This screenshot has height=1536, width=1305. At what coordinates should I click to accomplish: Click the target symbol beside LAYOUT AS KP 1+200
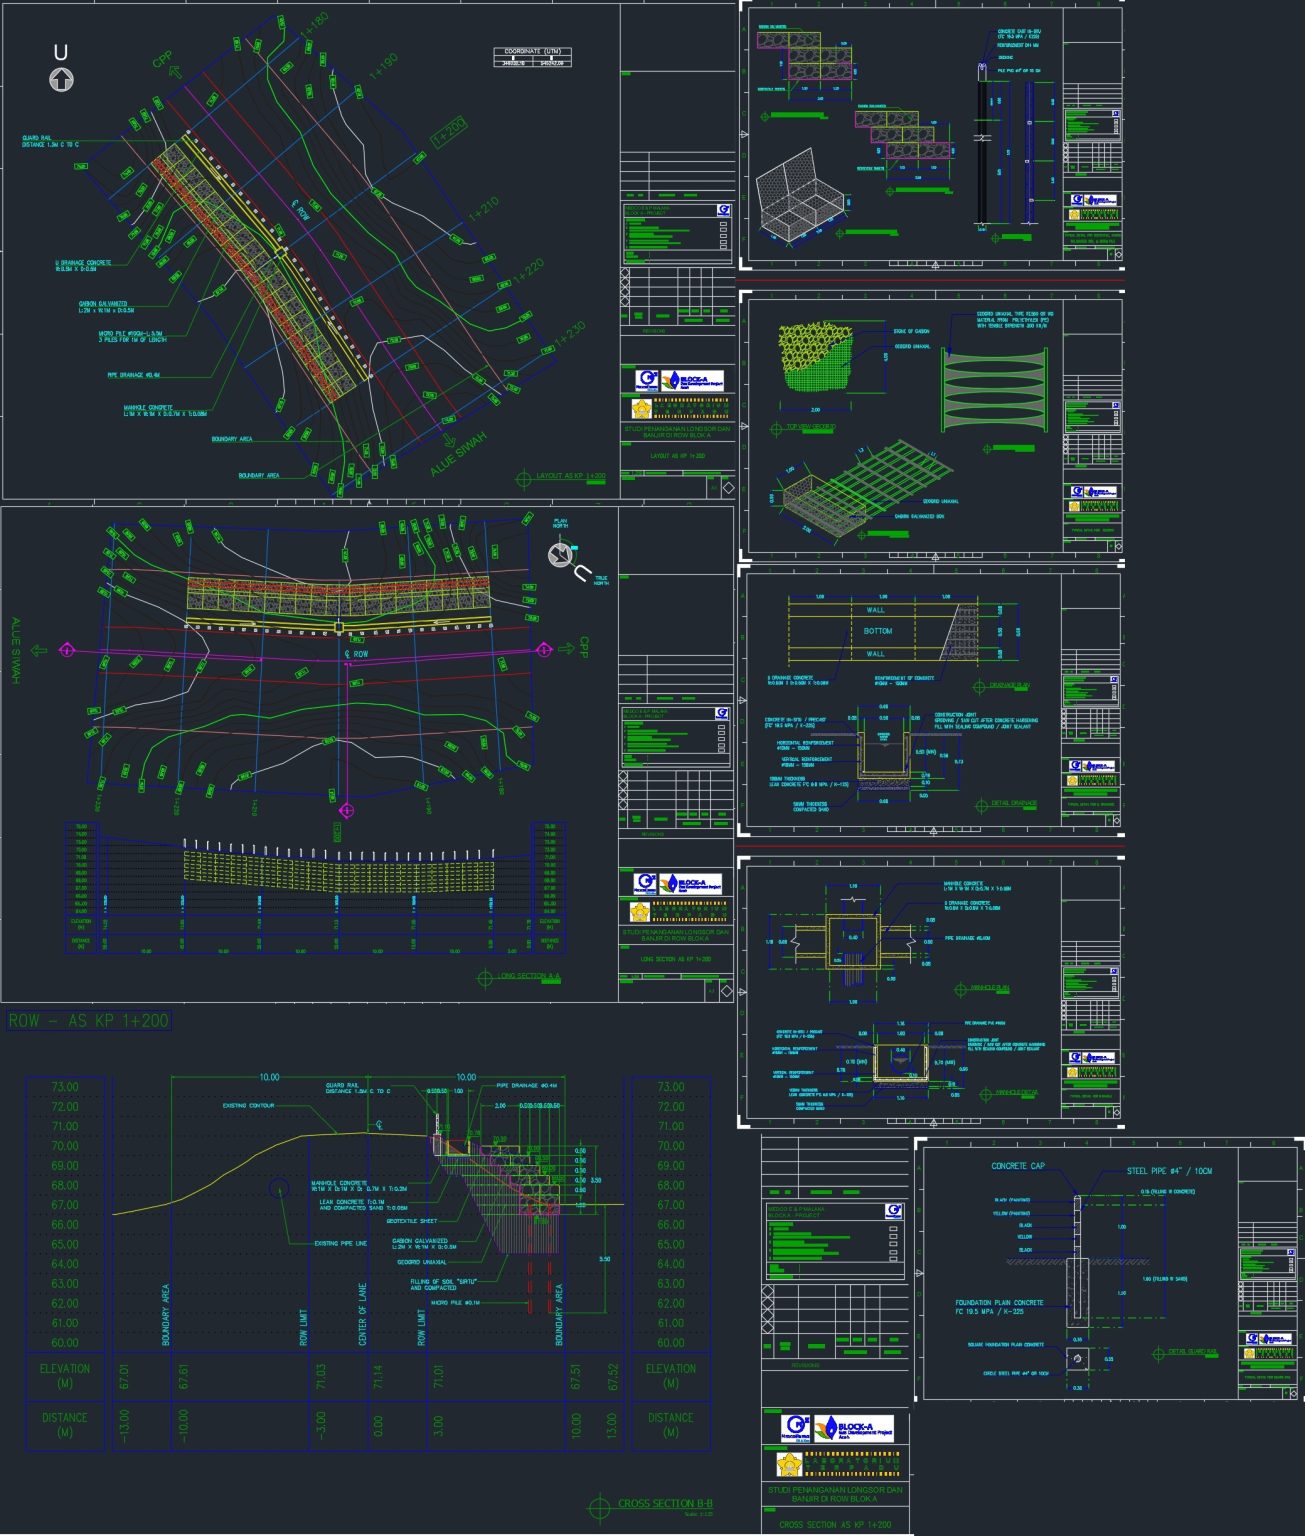(x=525, y=477)
